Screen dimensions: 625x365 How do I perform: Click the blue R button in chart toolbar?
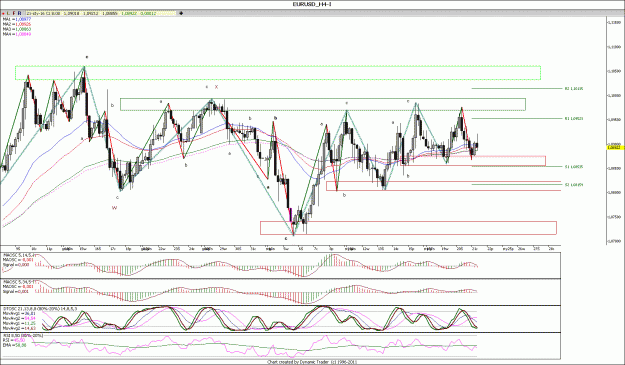pyautogui.click(x=19, y=13)
